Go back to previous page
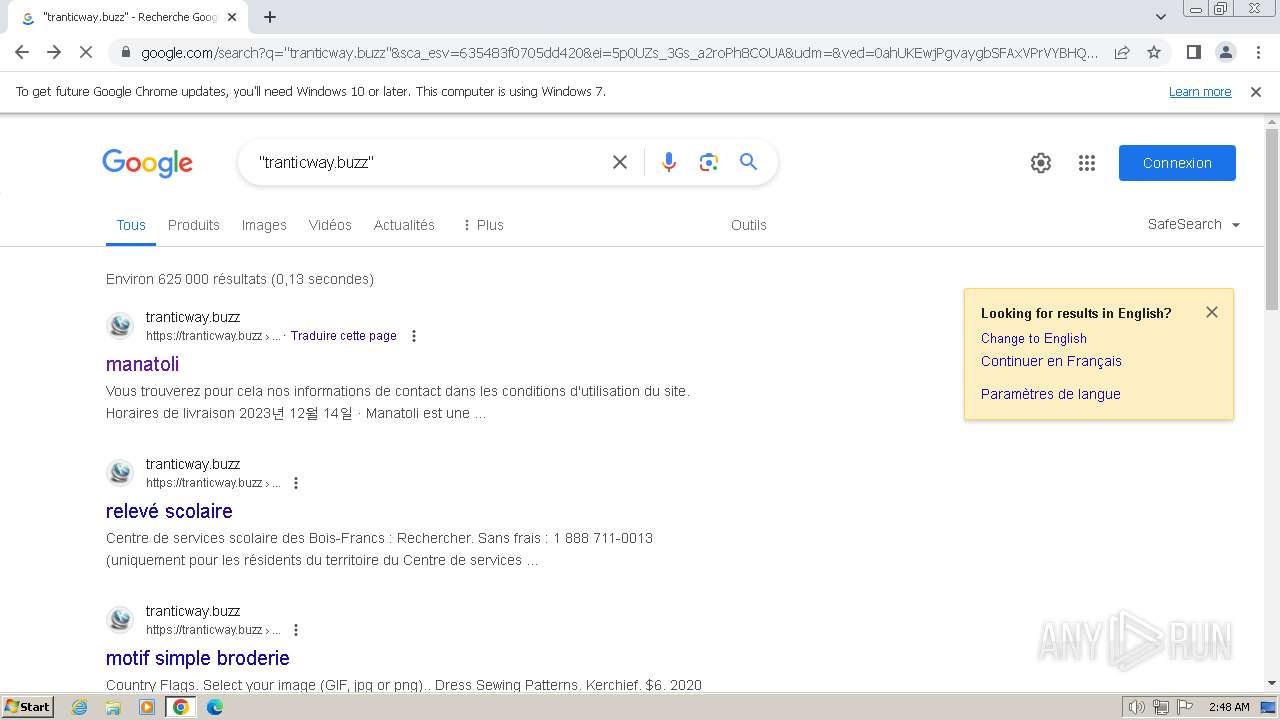The width and height of the screenshot is (1280, 720). pos(22,52)
